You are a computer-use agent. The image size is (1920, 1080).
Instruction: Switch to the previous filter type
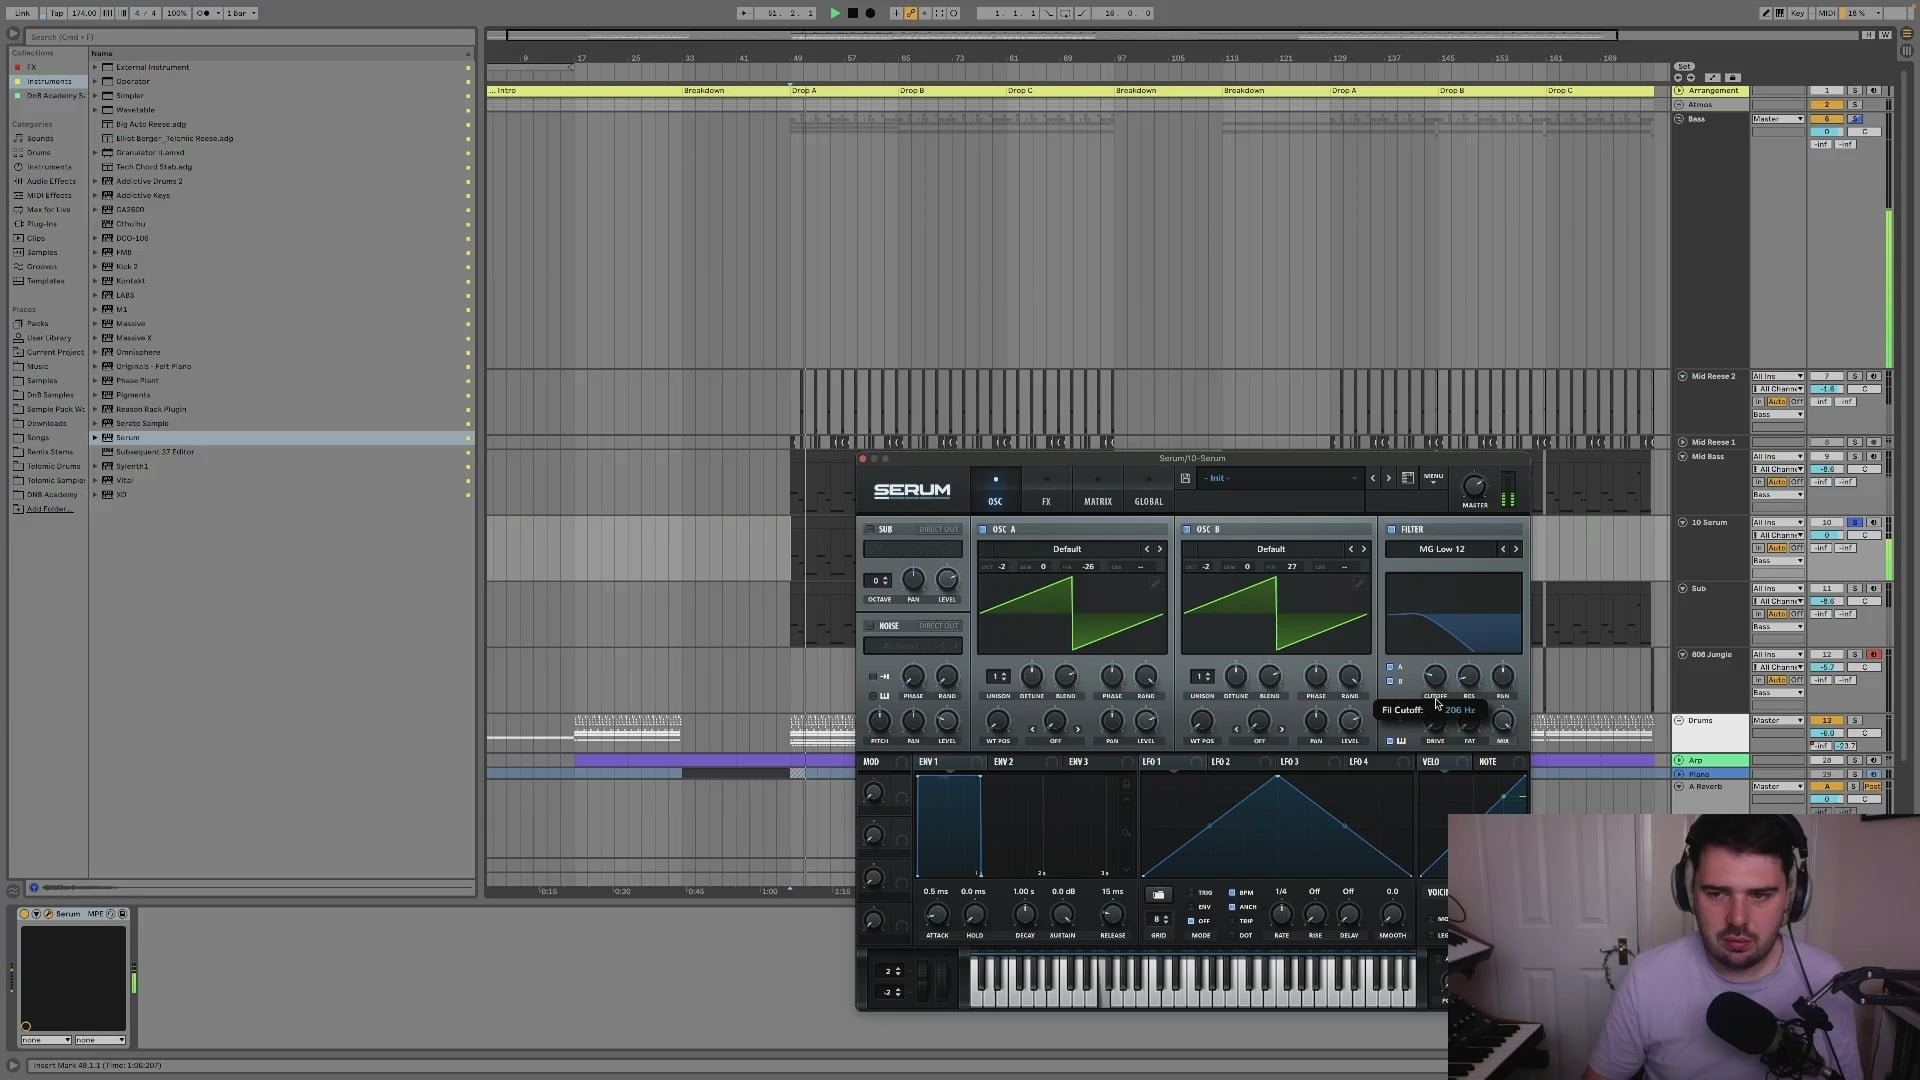coord(1503,549)
